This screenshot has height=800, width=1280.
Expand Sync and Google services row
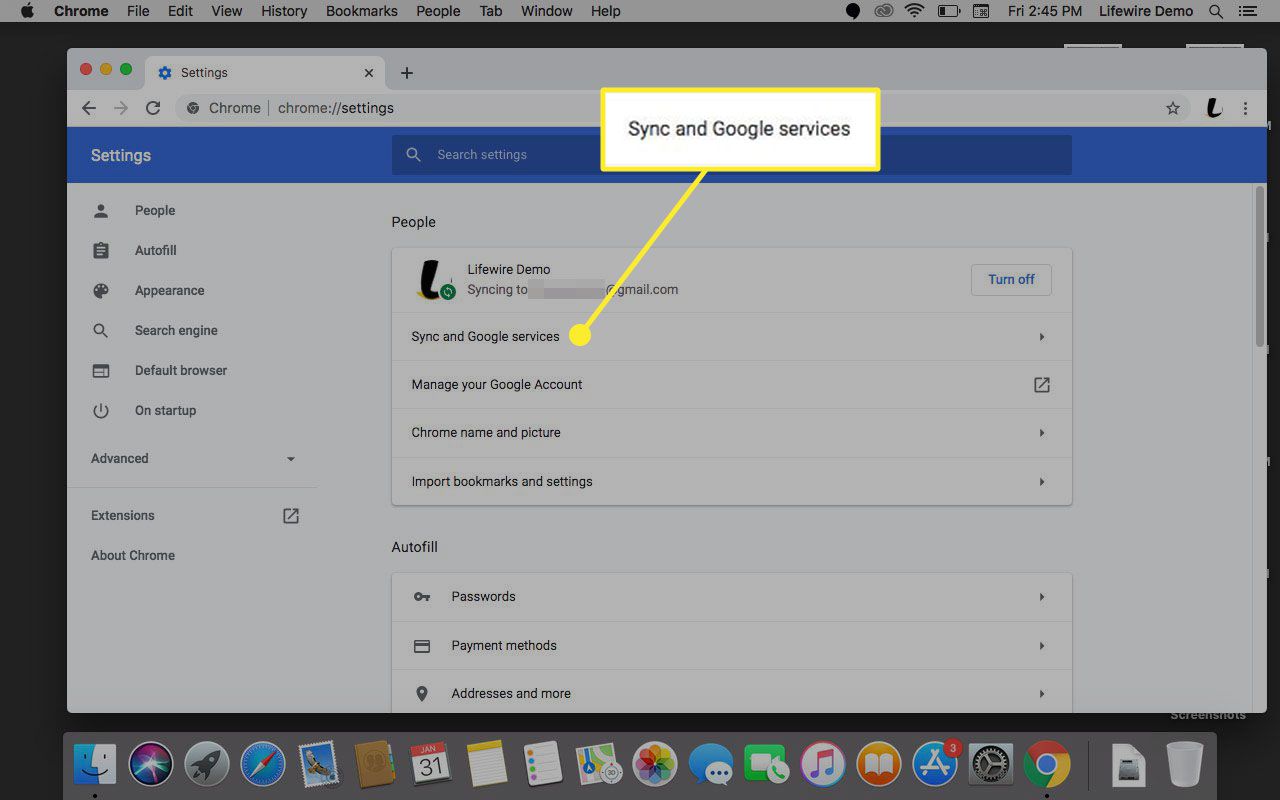pos(1041,337)
